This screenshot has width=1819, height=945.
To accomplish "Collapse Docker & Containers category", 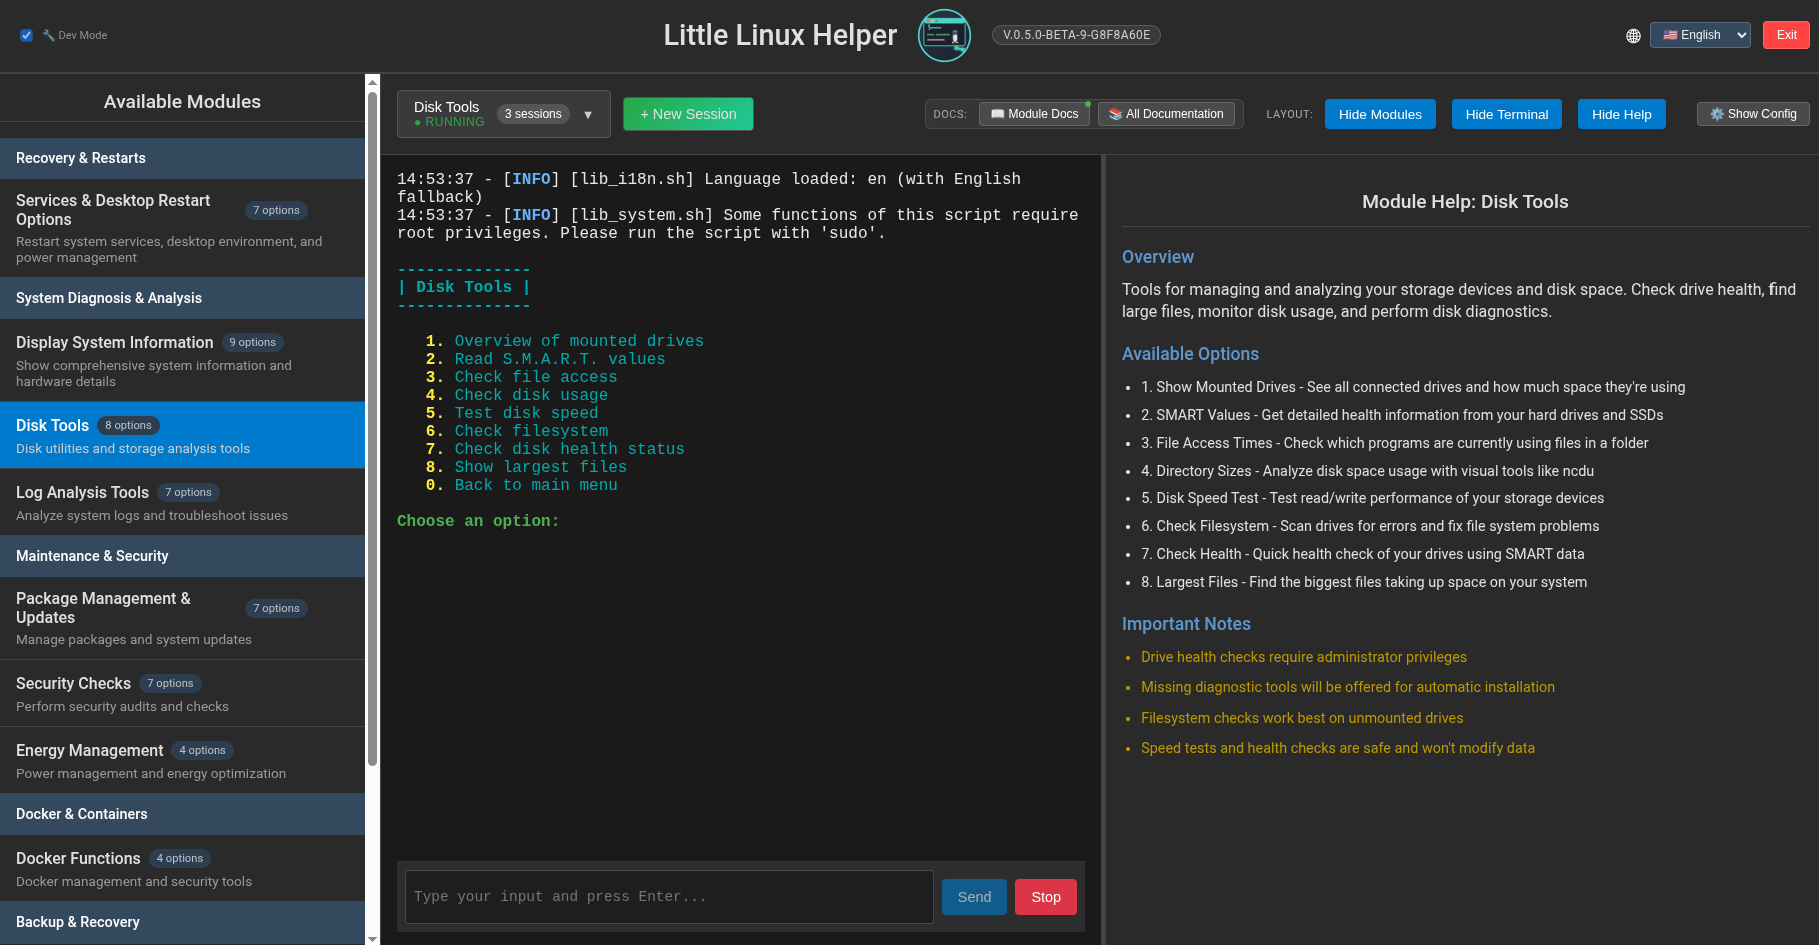I will 182,814.
